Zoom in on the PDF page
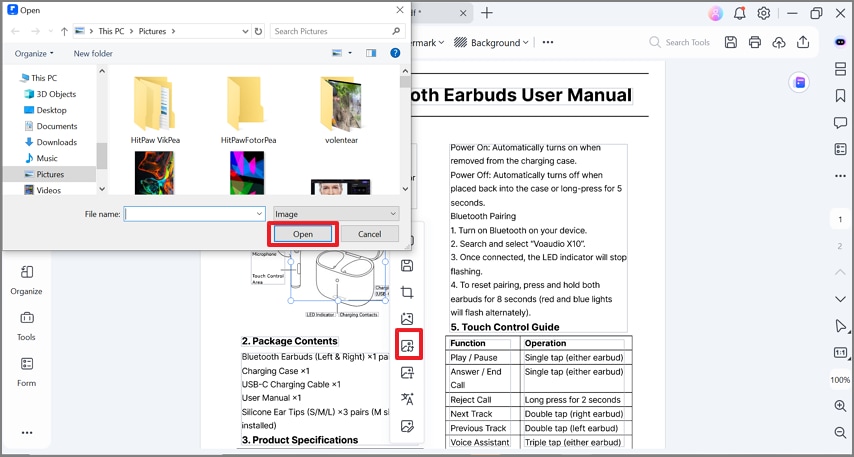Image resolution: width=854 pixels, height=457 pixels. pyautogui.click(x=840, y=406)
